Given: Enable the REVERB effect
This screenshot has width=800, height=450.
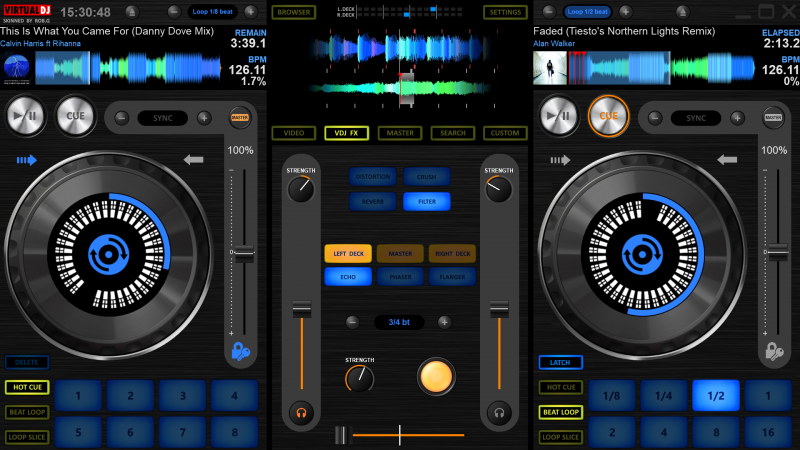Looking at the screenshot, I should pos(372,202).
